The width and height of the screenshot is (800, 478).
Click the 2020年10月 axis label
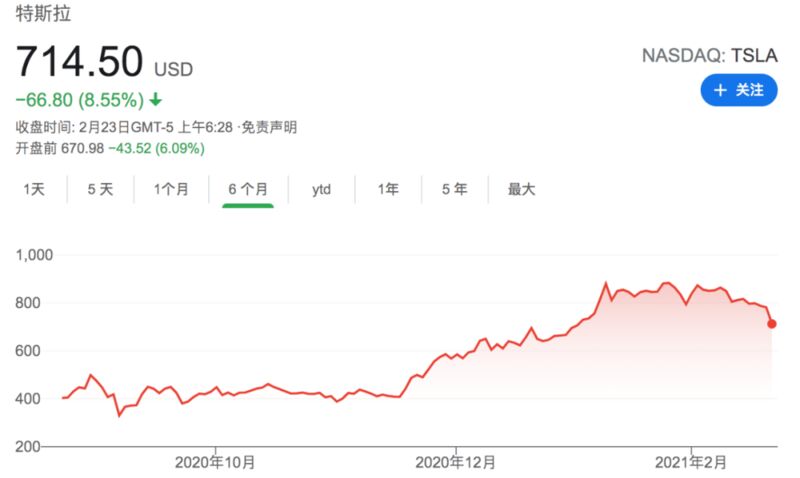[x=215, y=462]
